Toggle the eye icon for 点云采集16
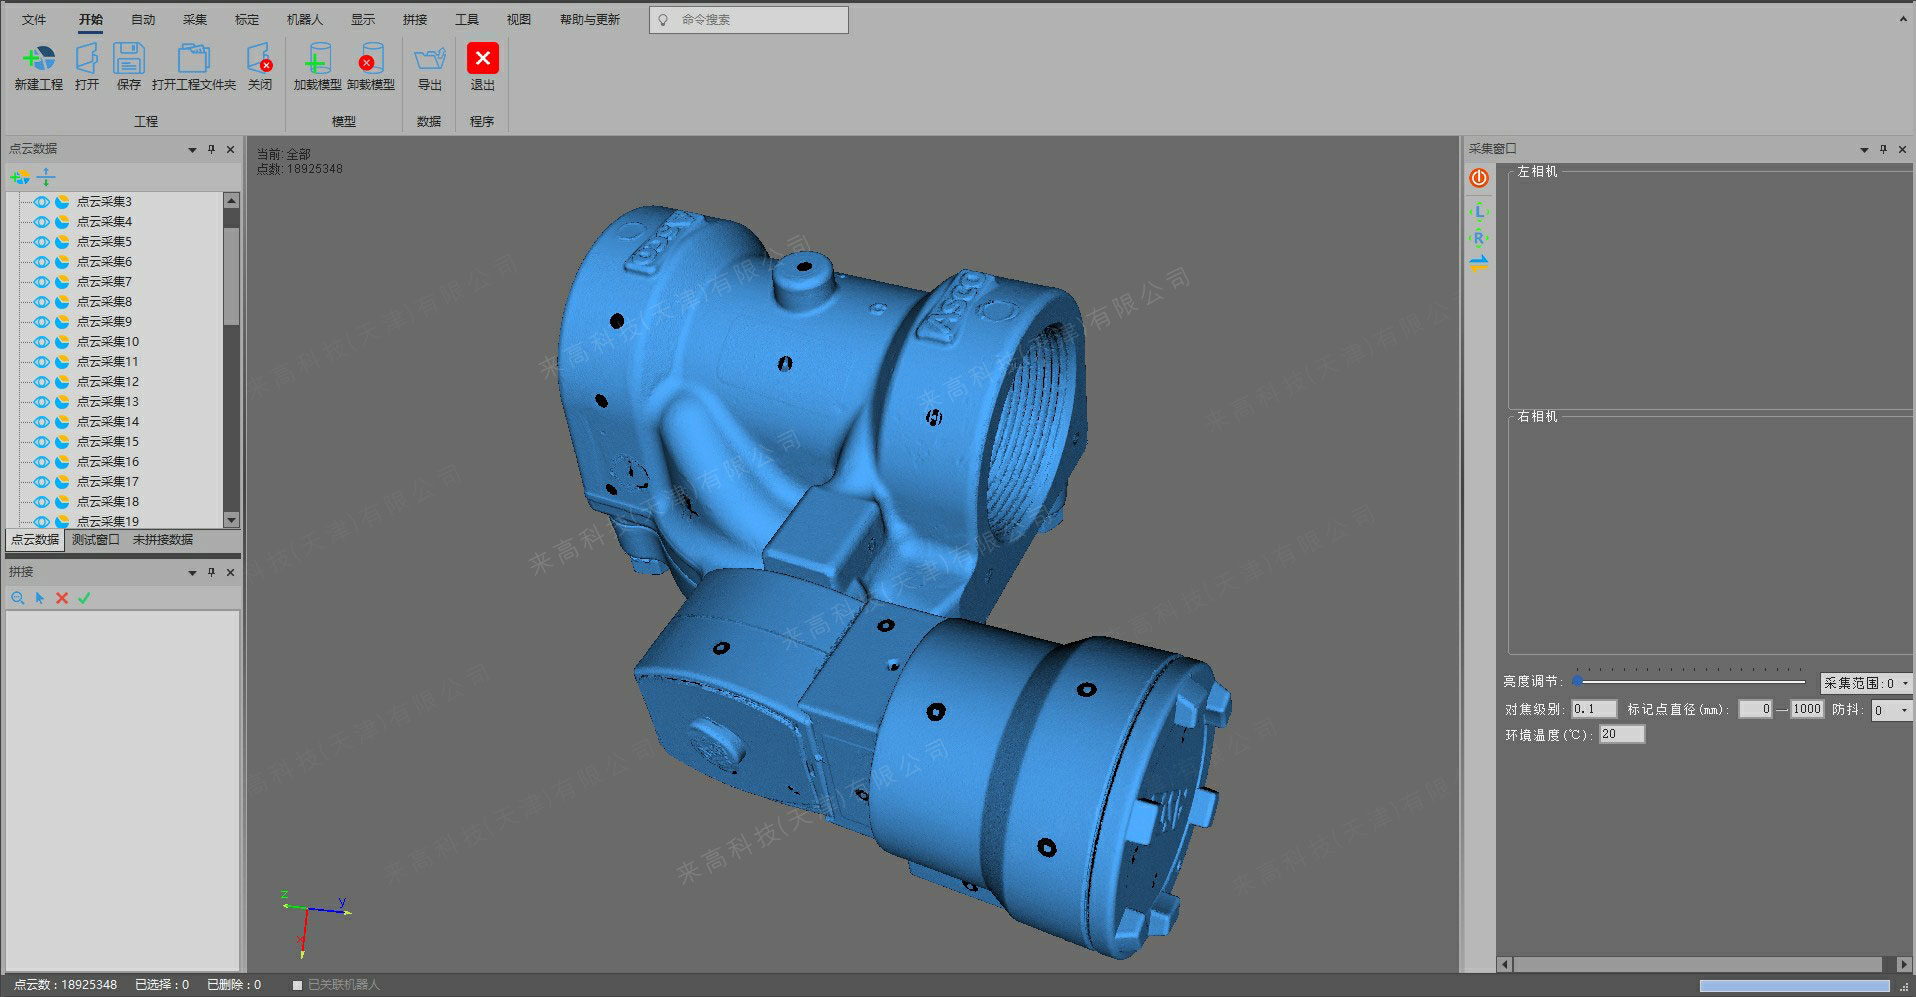This screenshot has height=997, width=1916. pyautogui.click(x=42, y=462)
